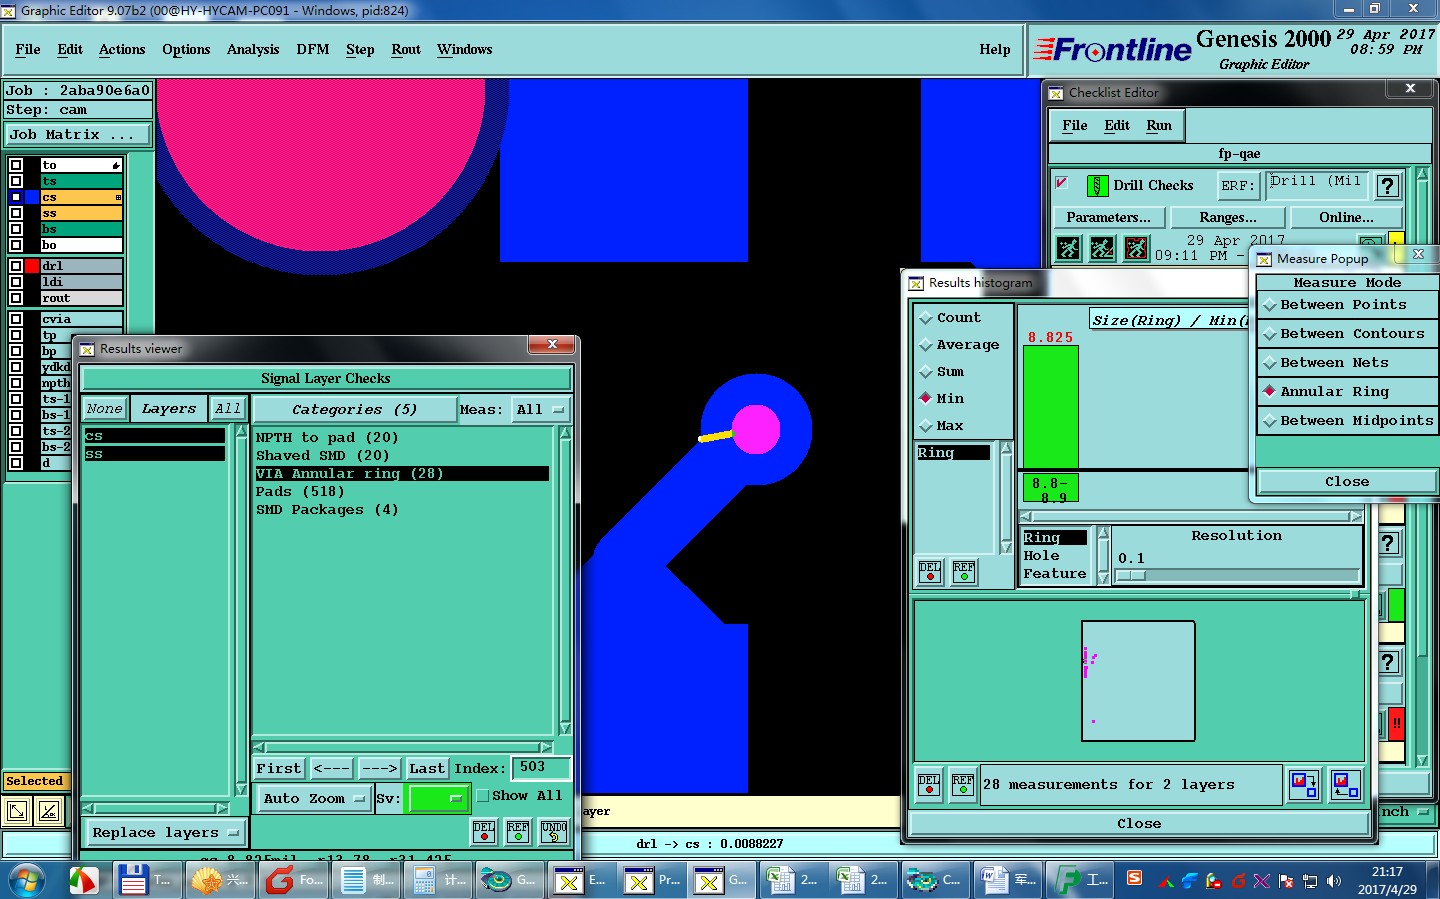Click the red '!!' alert indicator in Checklist
This screenshot has height=899, width=1440.
click(1397, 722)
